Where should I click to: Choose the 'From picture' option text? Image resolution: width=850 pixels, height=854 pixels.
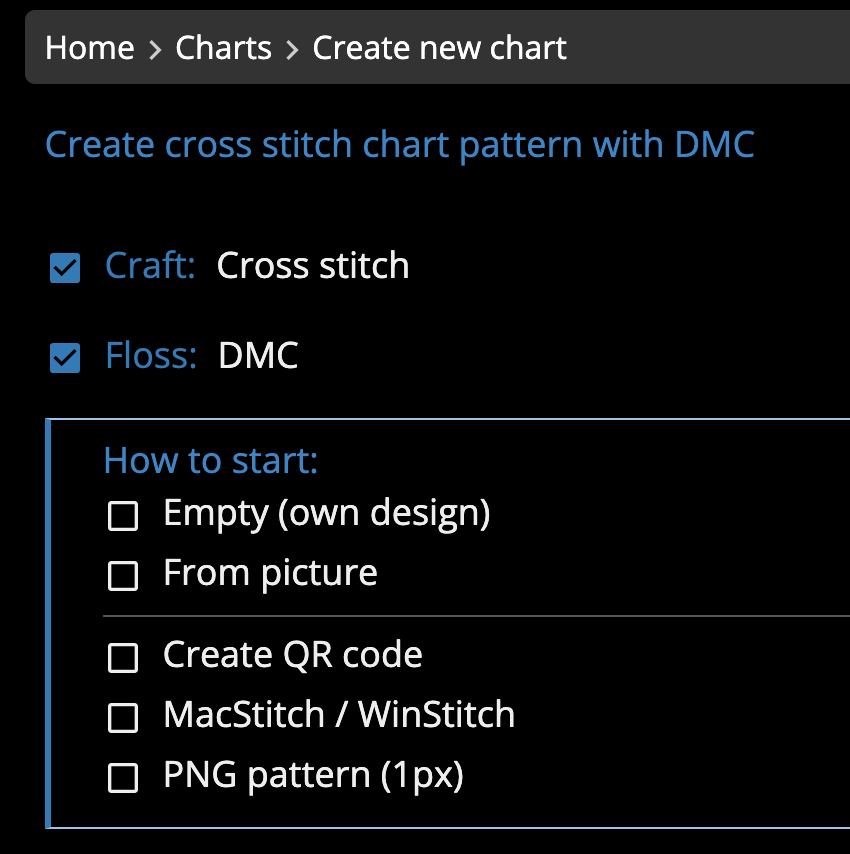click(270, 573)
